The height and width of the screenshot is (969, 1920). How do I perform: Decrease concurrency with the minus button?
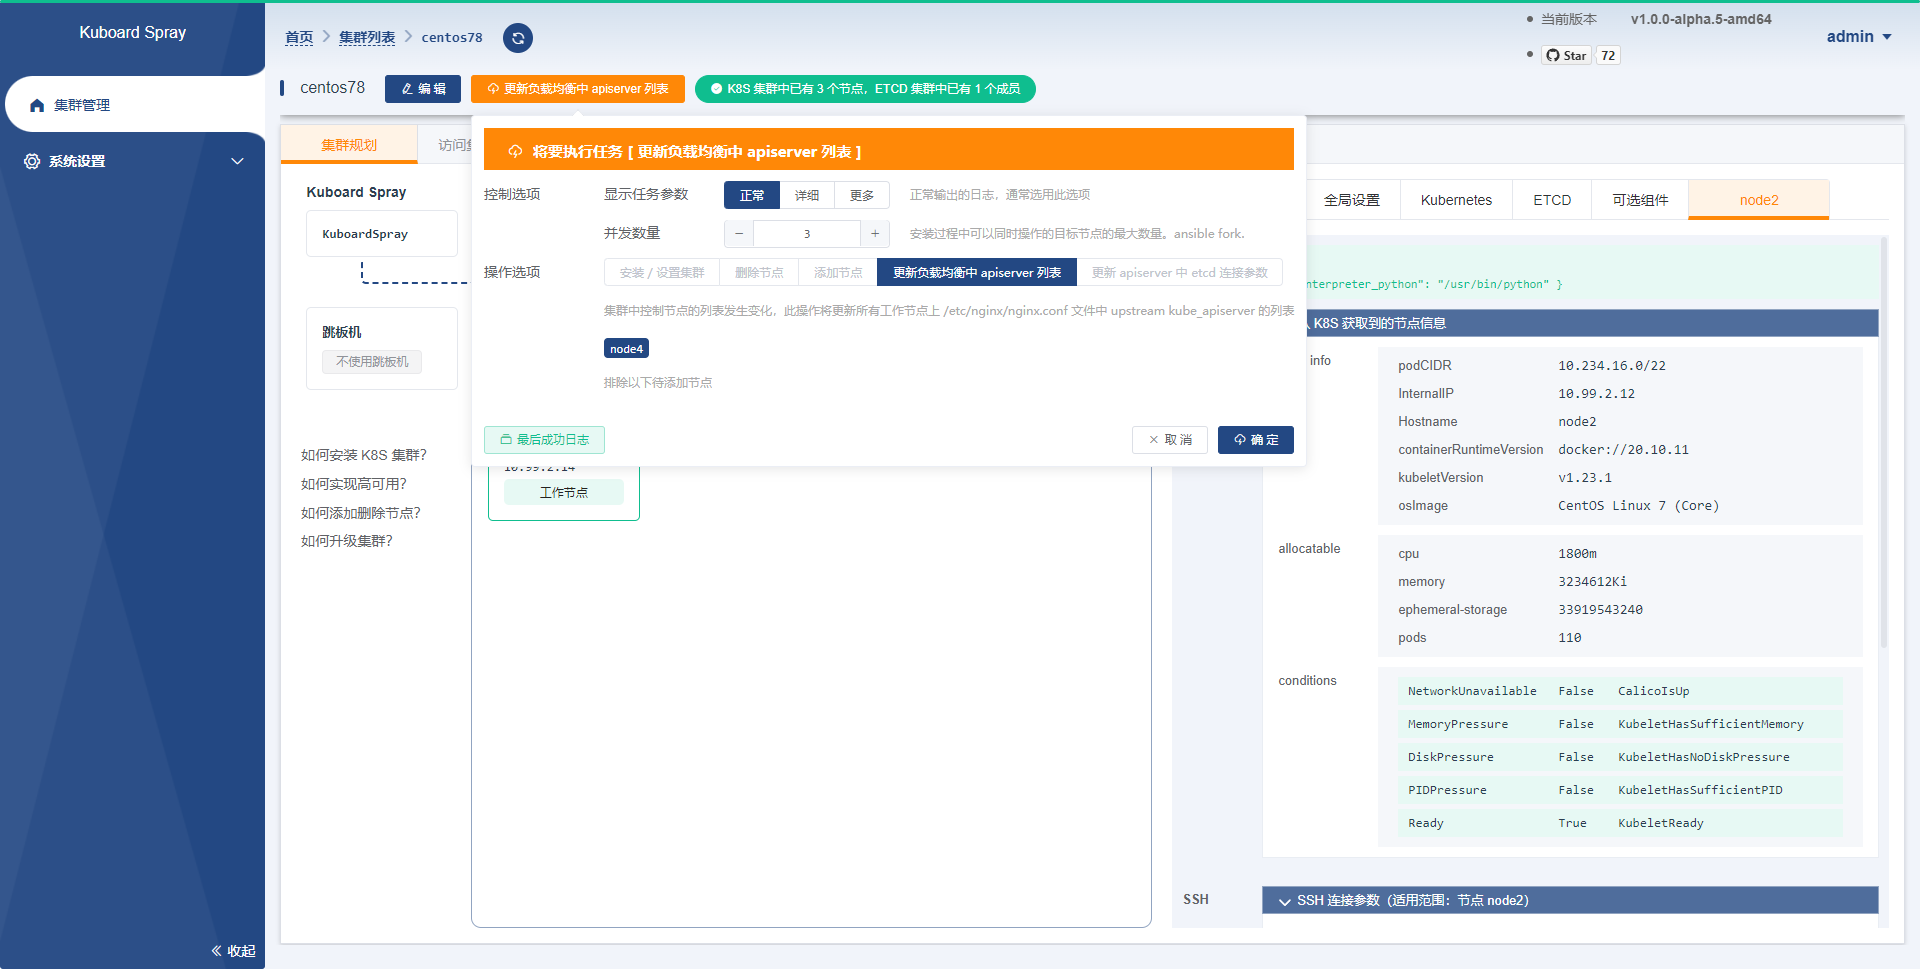tap(739, 234)
